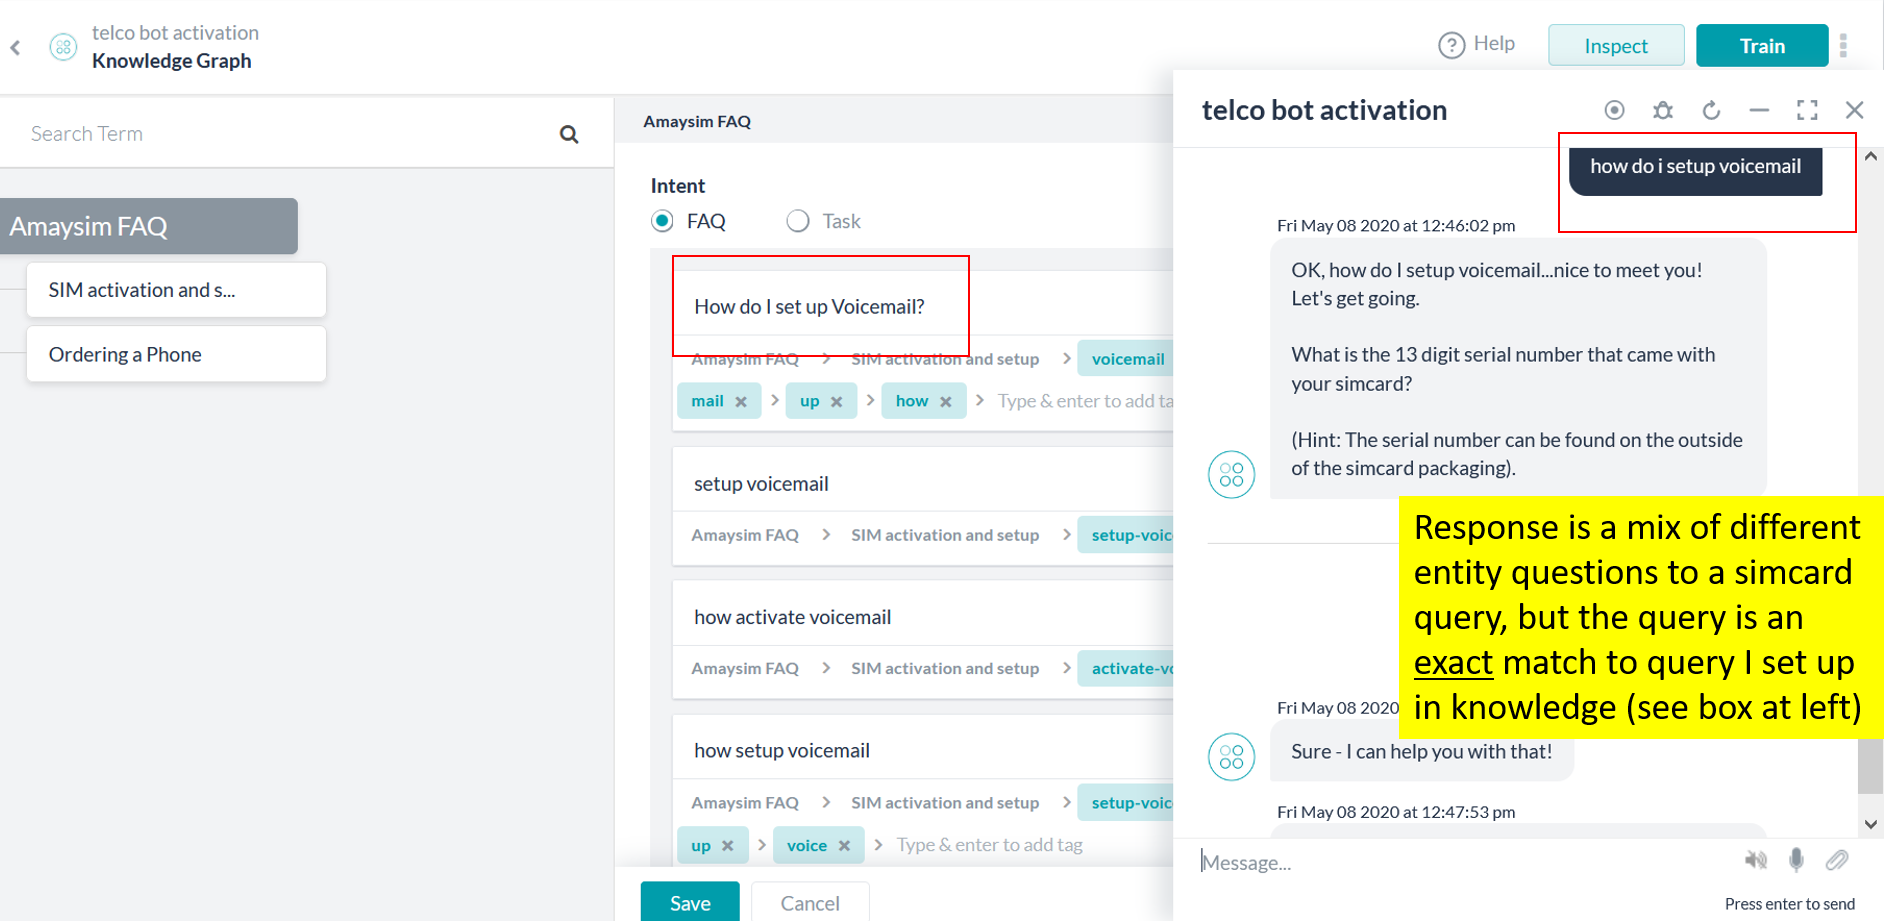This screenshot has width=1887, height=921.
Task: Save the knowledge graph changes
Action: coord(690,902)
